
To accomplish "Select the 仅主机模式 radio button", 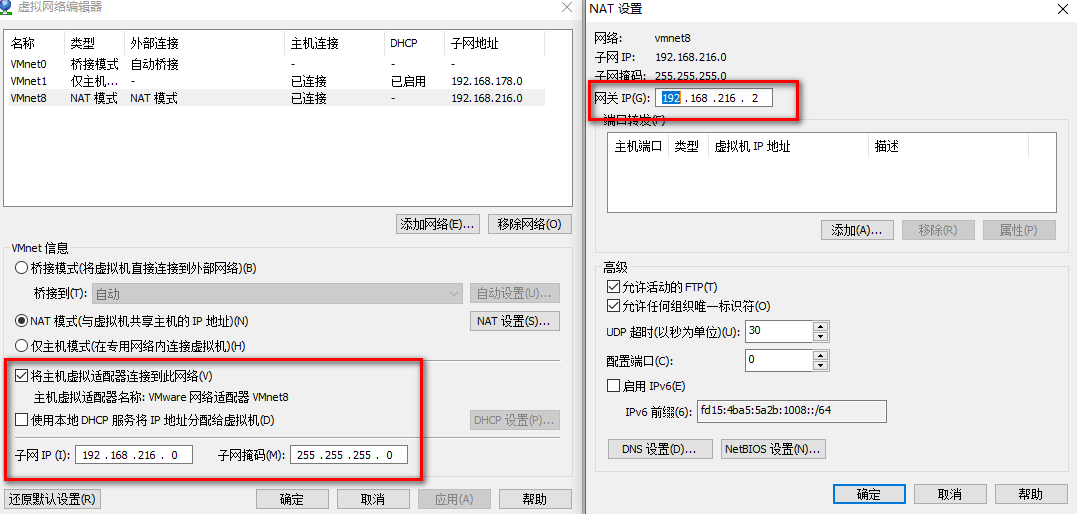I will tap(22, 346).
